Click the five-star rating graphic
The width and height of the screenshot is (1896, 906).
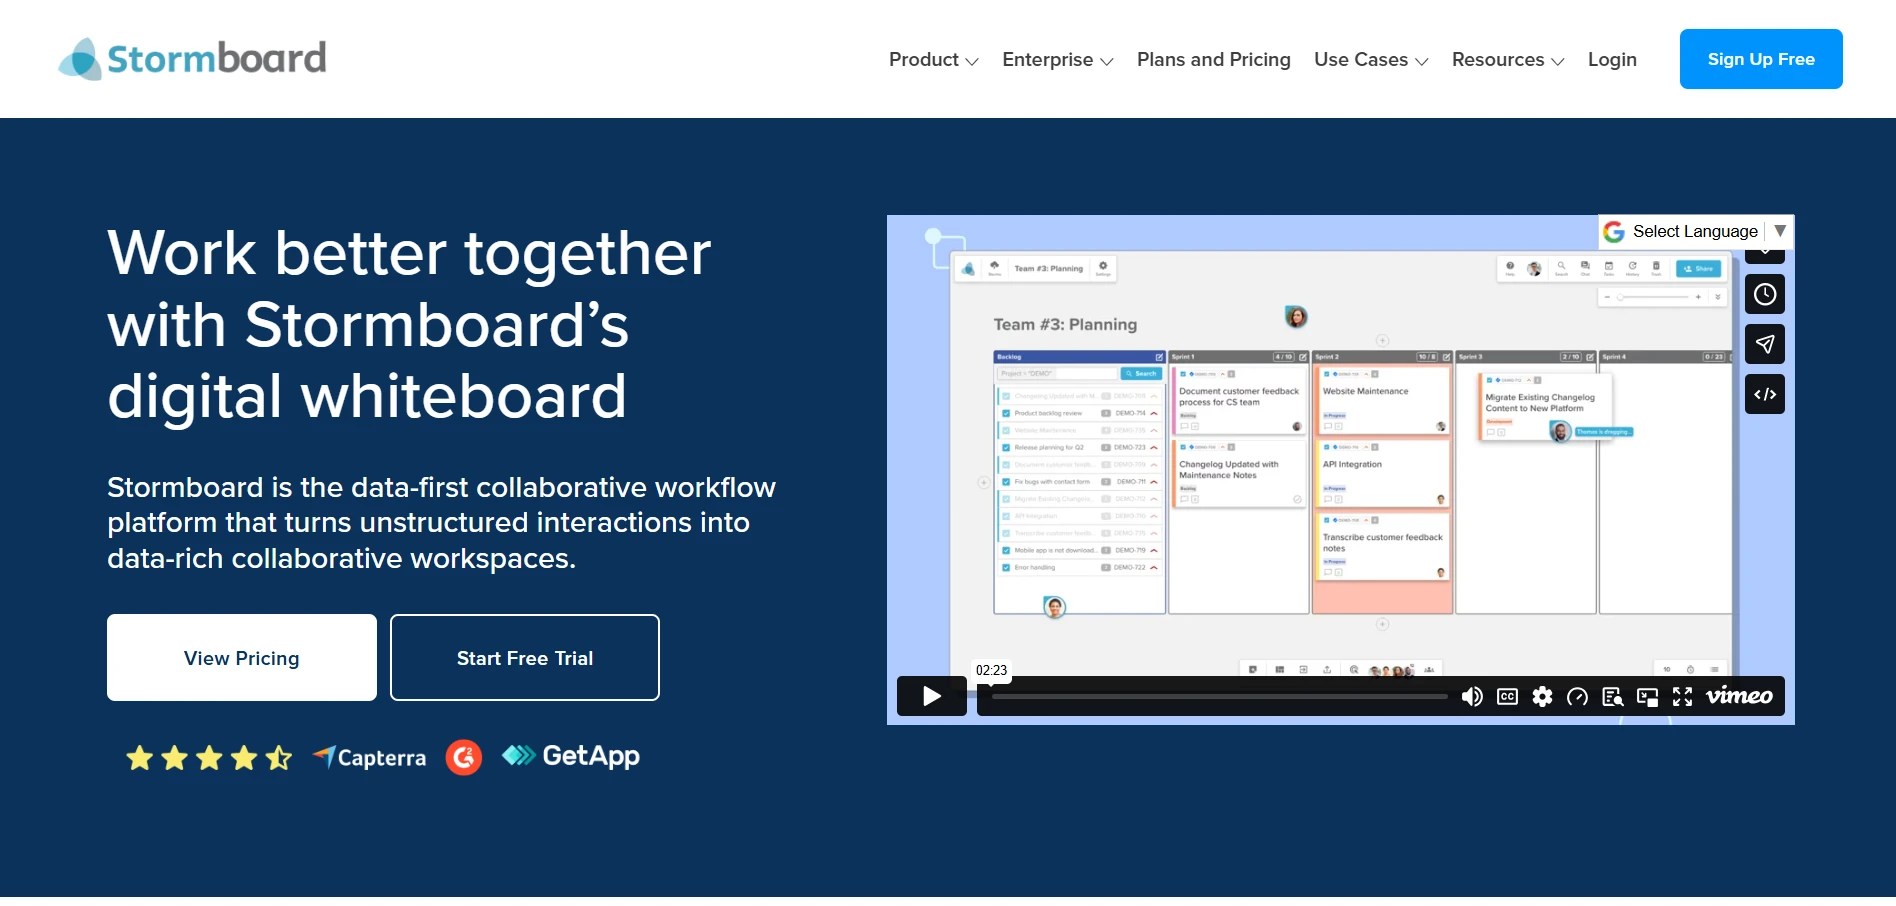coord(209,758)
